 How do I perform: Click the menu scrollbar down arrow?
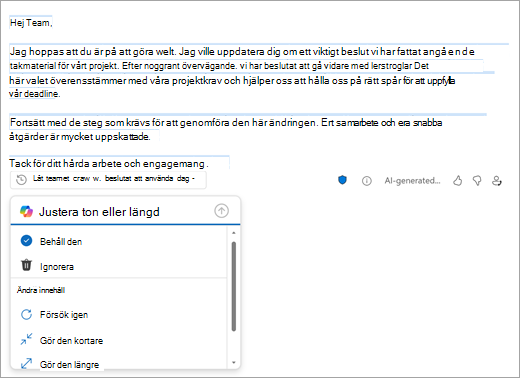pyautogui.click(x=234, y=363)
